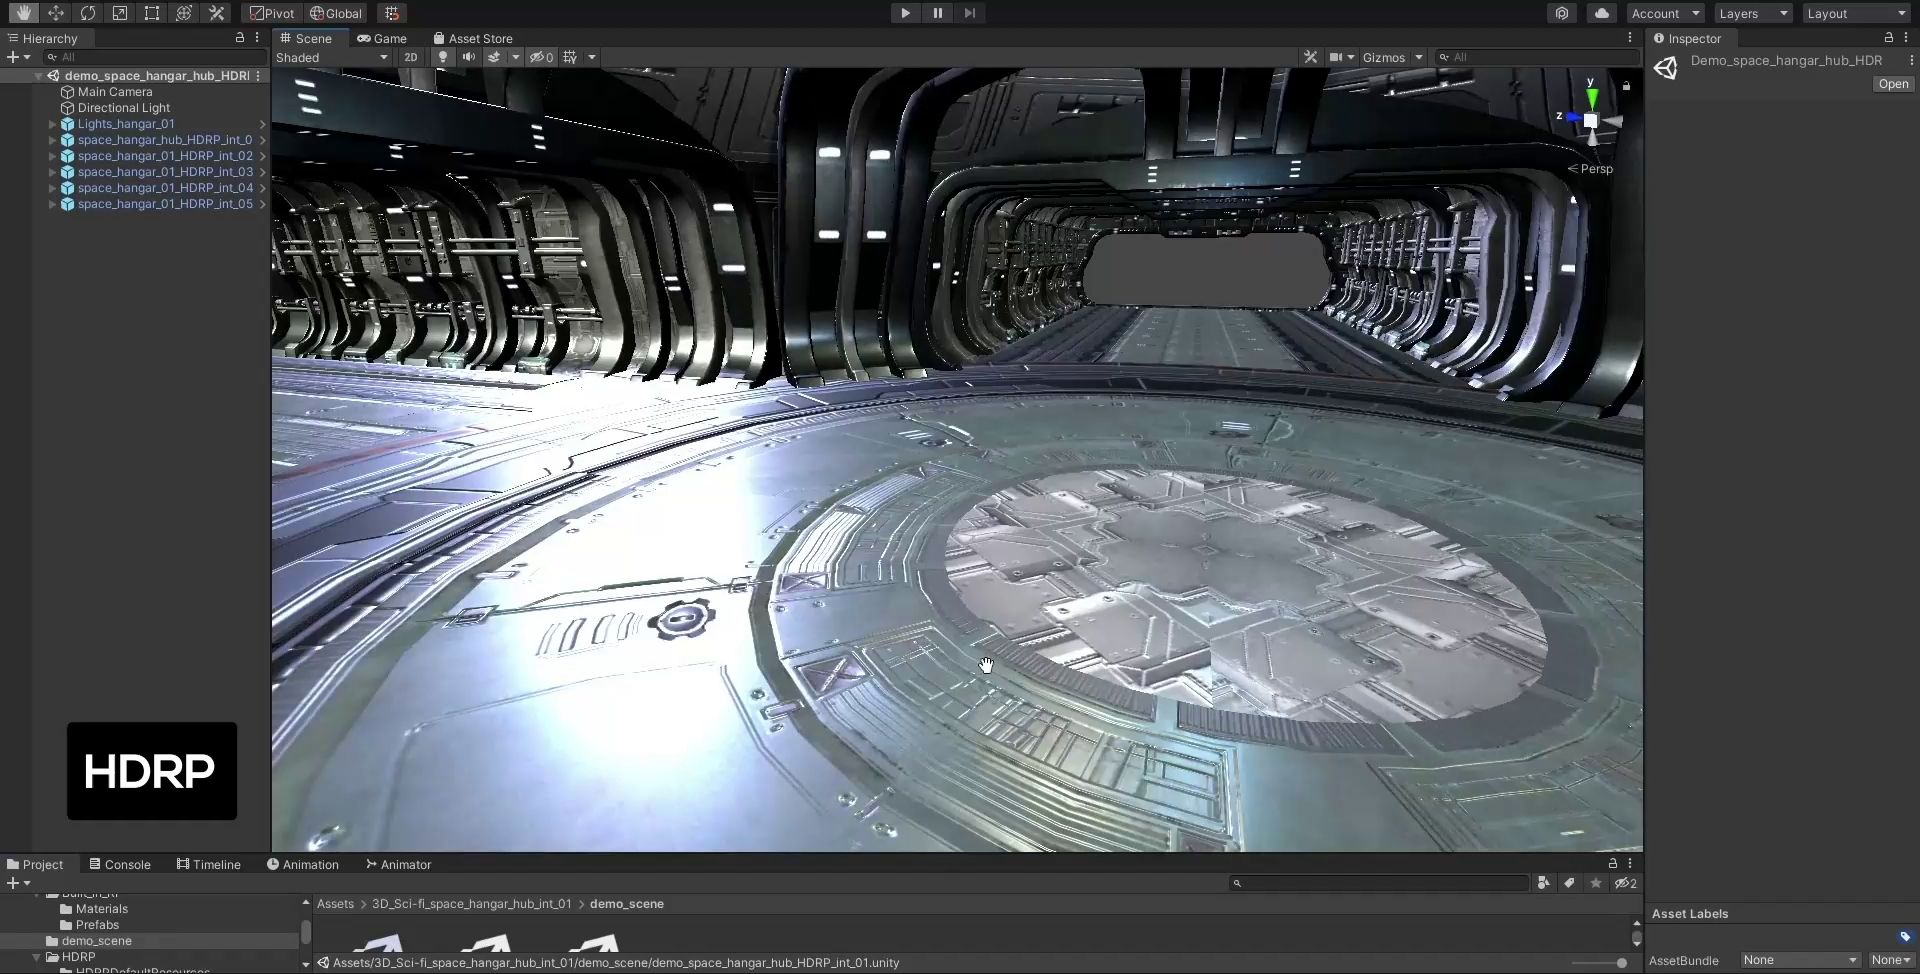Open Layout dropdown

pyautogui.click(x=1857, y=13)
